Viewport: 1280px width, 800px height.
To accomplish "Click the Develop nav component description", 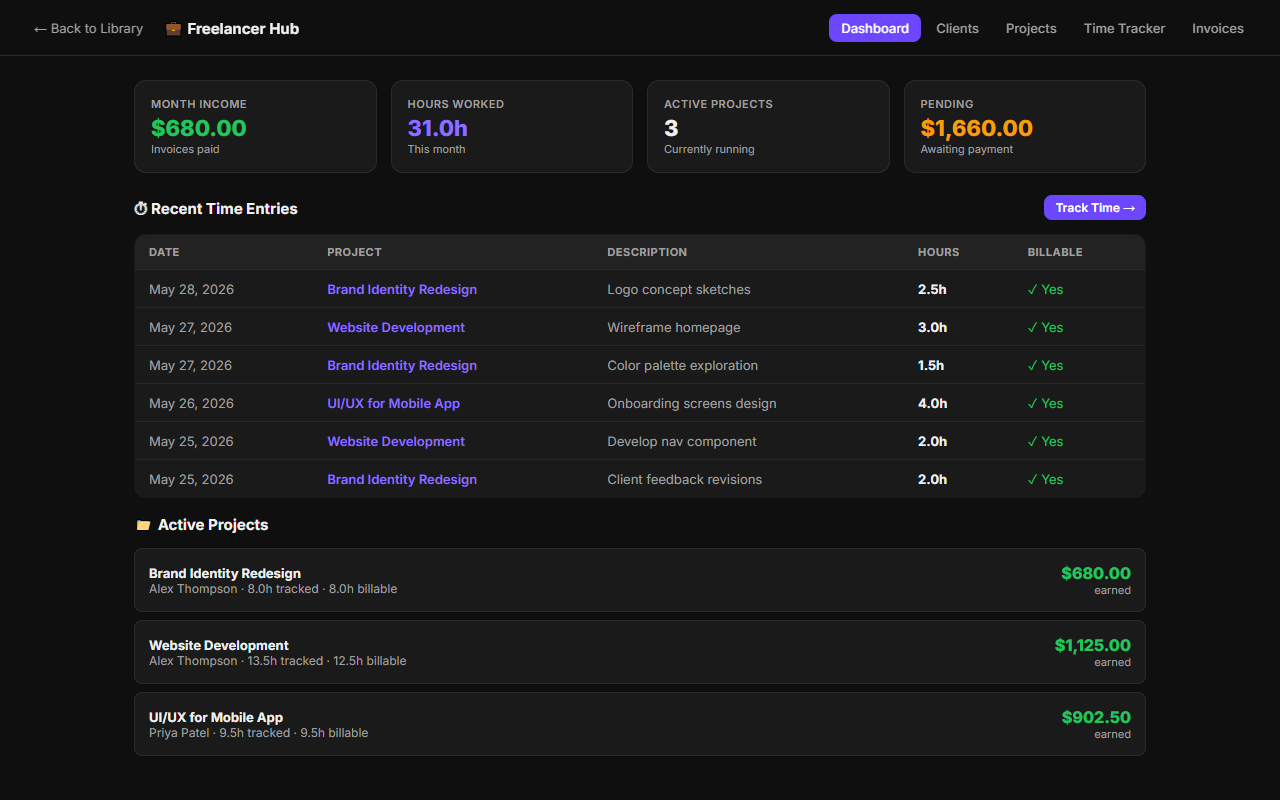I will [682, 441].
